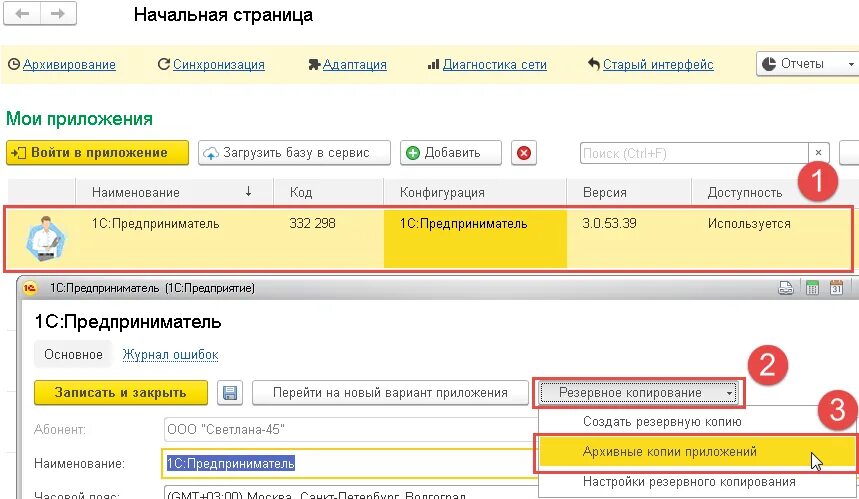Focus the Поиск (Ctrl+F) search field

click(694, 153)
